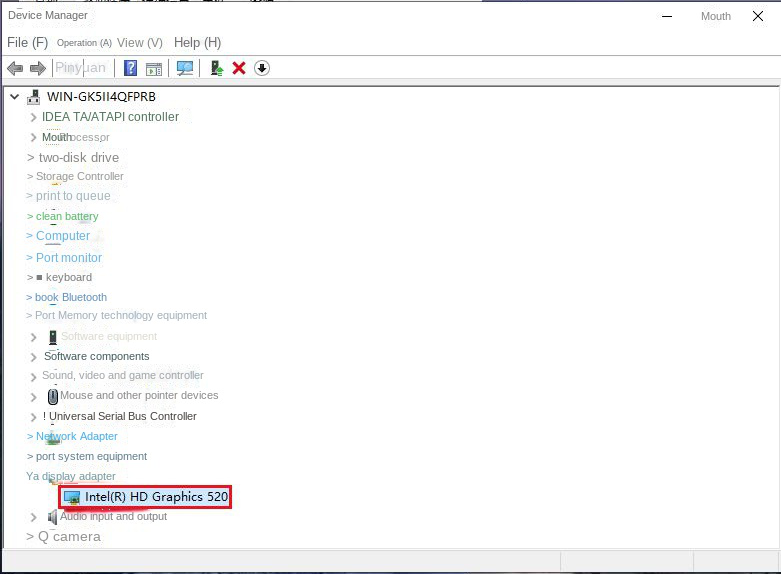This screenshot has width=781, height=574.
Task: Click the update driver green arrow icon
Action: pos(217,68)
